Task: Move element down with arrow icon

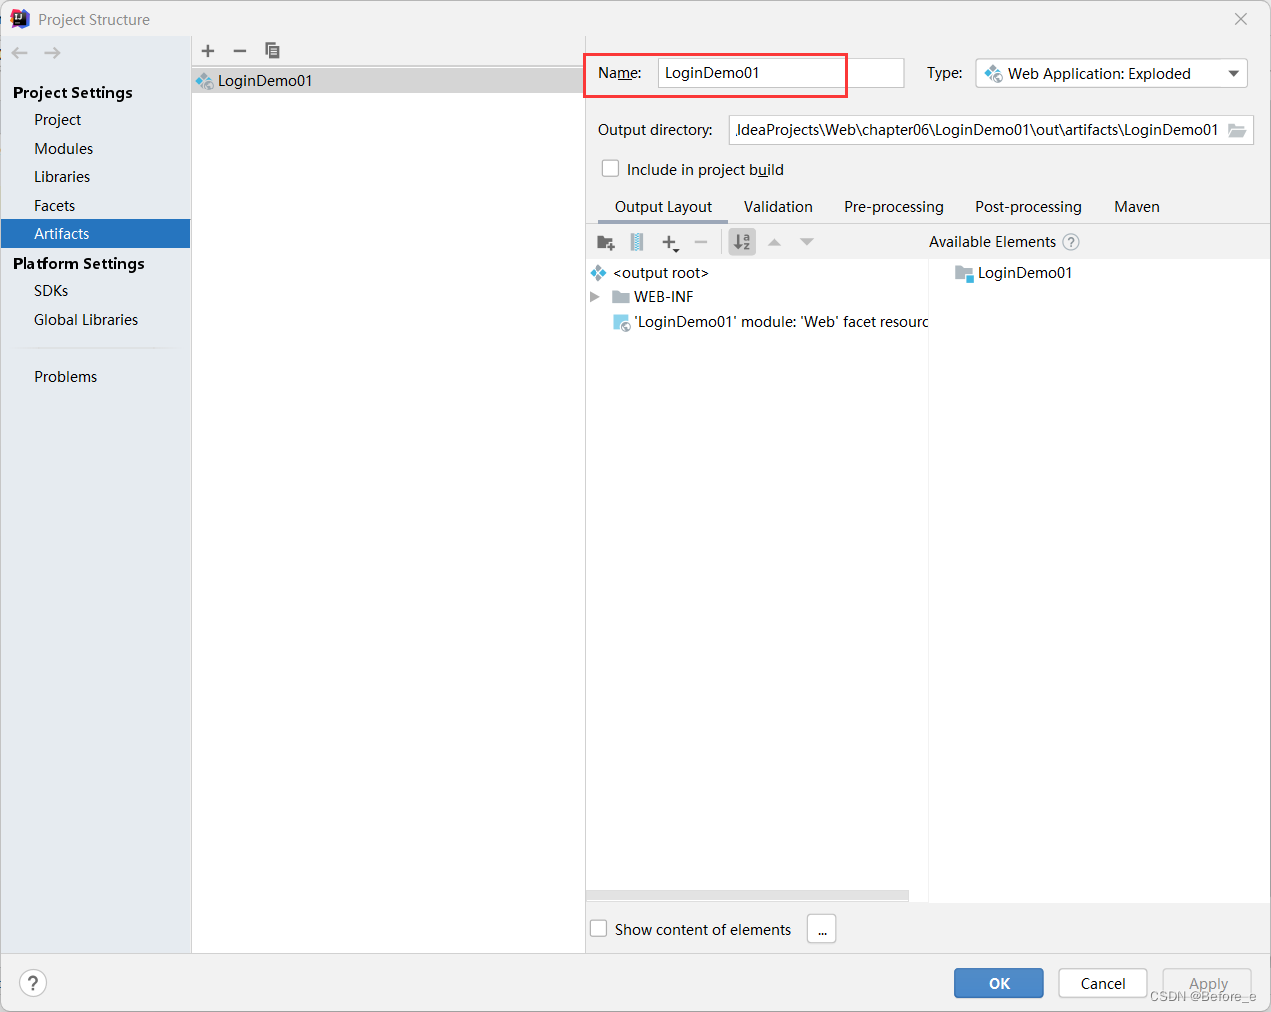Action: (807, 242)
